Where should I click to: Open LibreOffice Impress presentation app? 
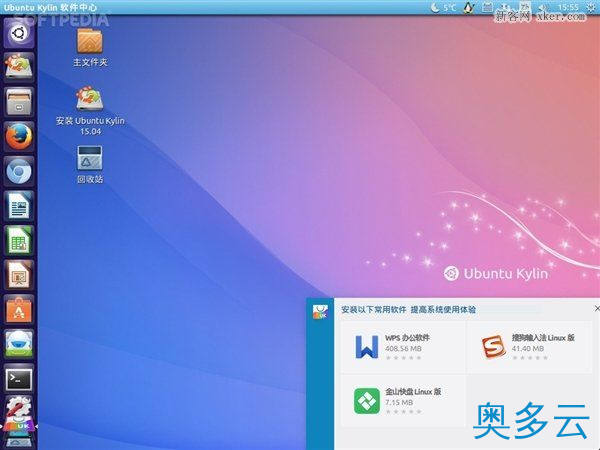(x=18, y=275)
